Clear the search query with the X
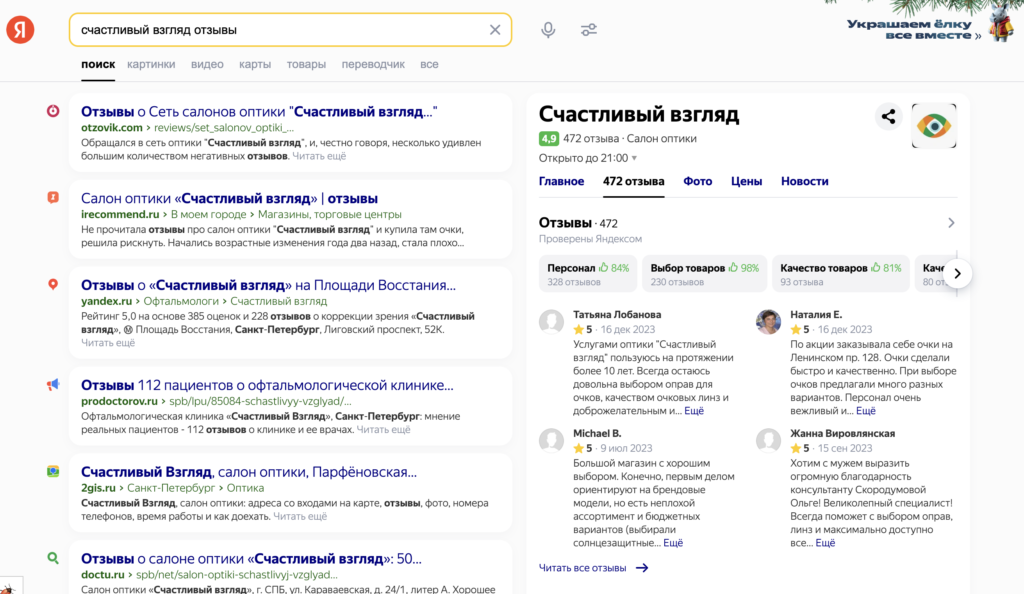Screen dimensions: 1024x594 (x=494, y=29)
